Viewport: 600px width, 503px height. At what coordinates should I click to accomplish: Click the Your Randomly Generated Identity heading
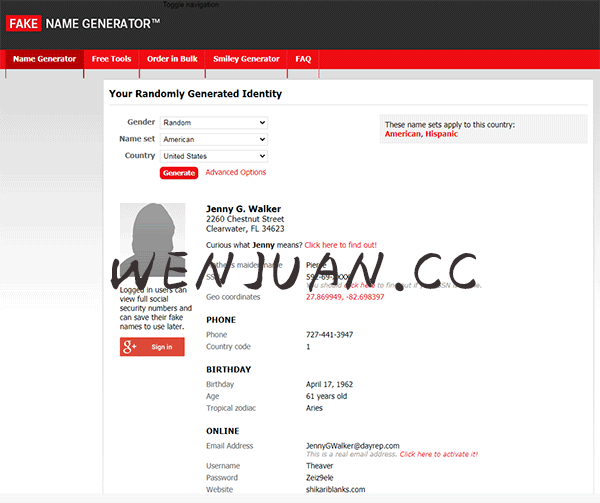196,94
